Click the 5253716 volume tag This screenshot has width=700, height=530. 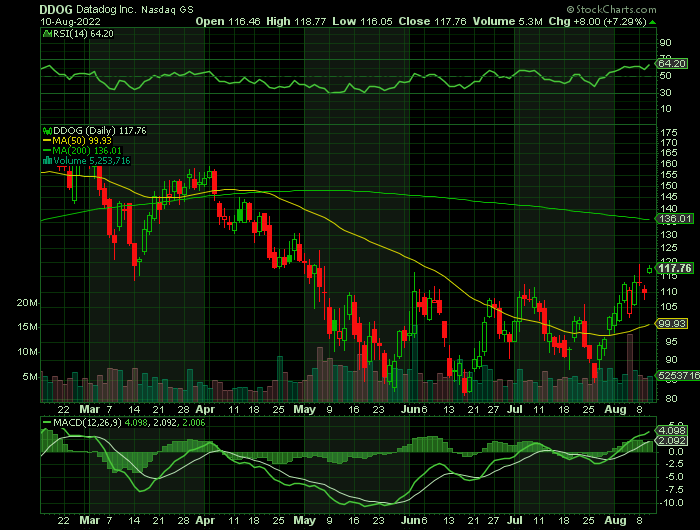click(677, 376)
